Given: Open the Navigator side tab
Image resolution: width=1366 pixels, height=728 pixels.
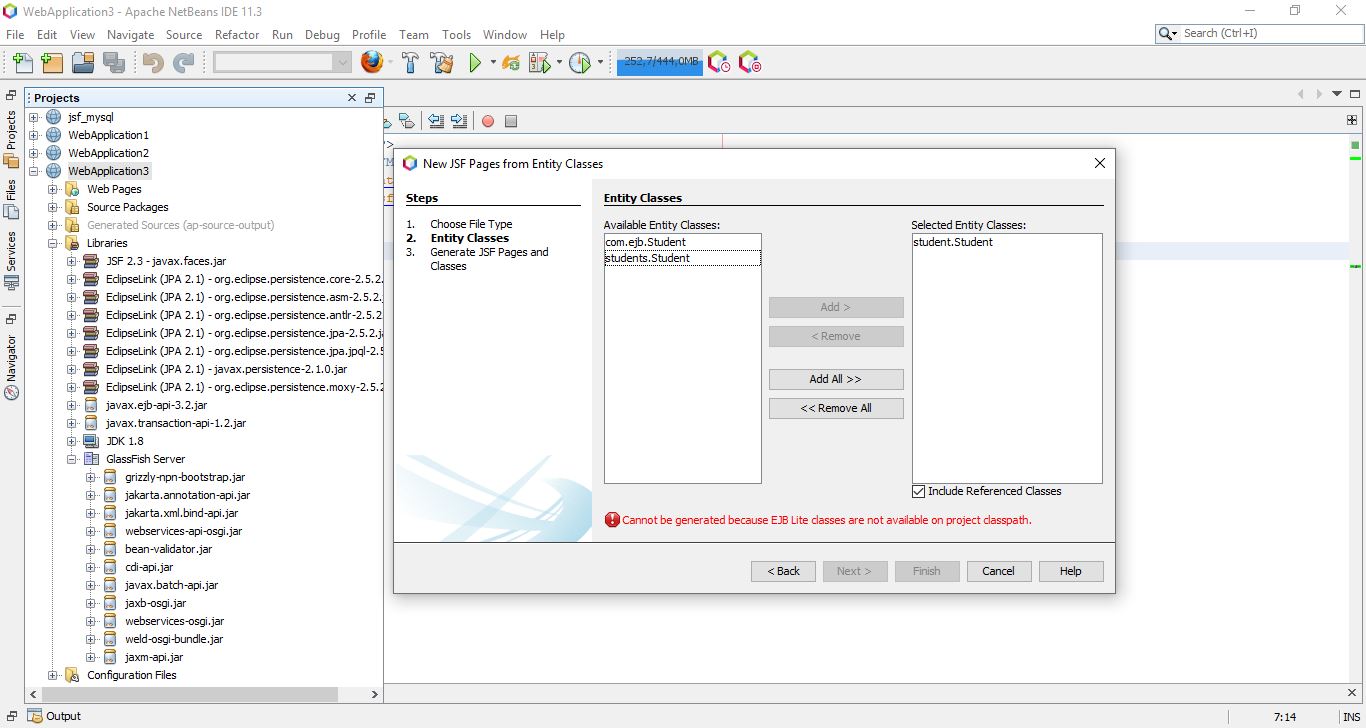Looking at the screenshot, I should point(11,367).
